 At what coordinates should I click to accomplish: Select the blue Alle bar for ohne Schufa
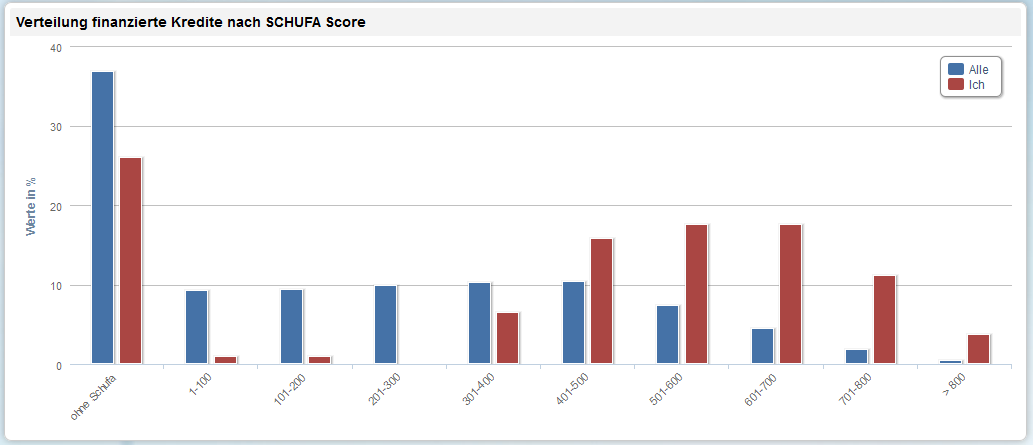[x=103, y=218]
